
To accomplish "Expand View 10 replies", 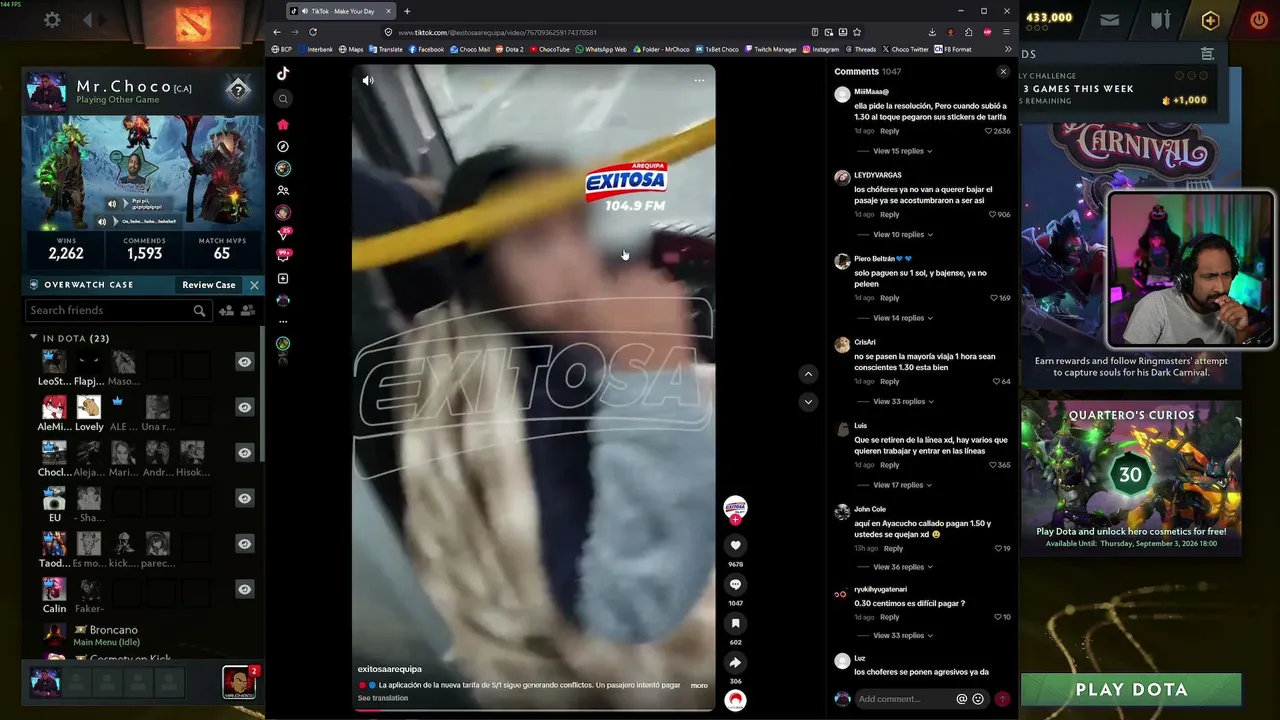I will [x=902, y=234].
